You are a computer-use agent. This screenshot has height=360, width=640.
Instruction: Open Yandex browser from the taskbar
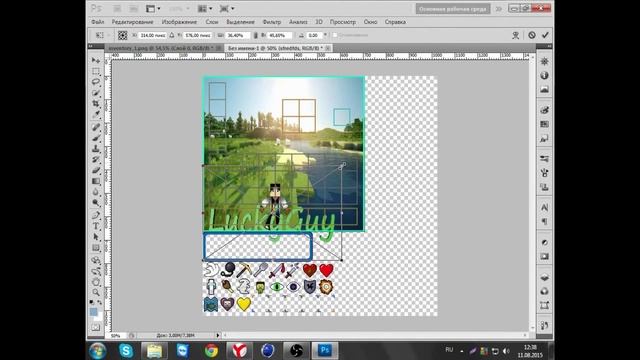pos(239,351)
